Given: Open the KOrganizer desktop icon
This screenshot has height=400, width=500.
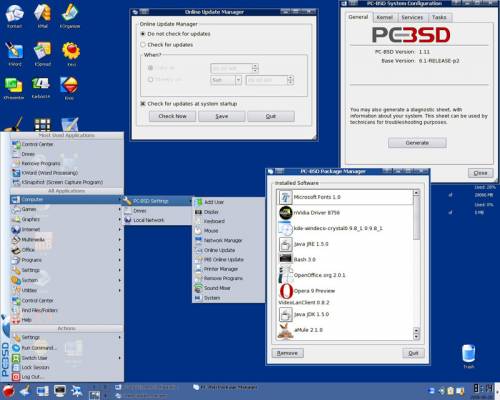Looking at the screenshot, I should (70, 15).
